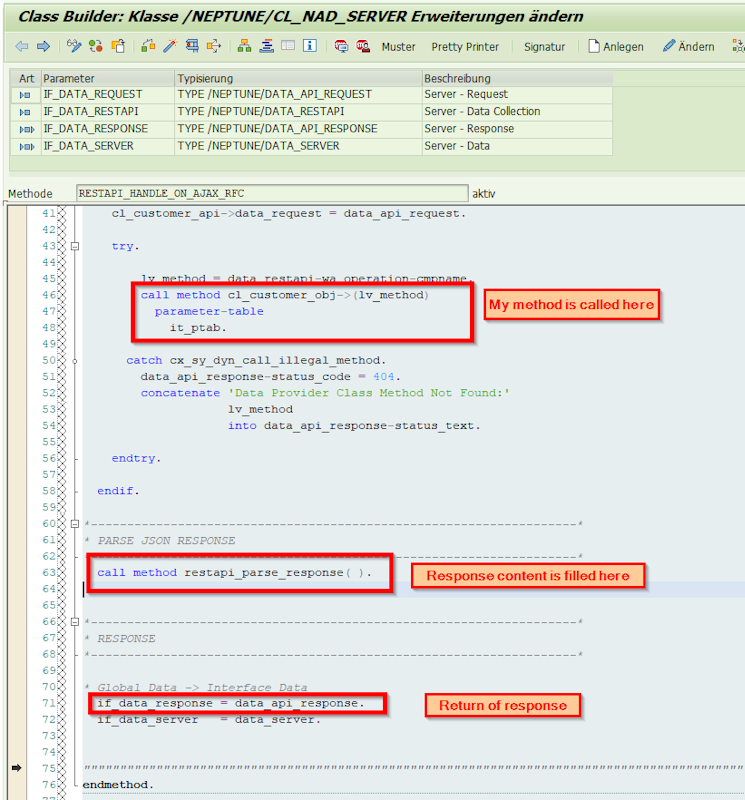This screenshot has height=800, width=745.
Task: Collapse comment block at line 66
Action: tap(74, 622)
